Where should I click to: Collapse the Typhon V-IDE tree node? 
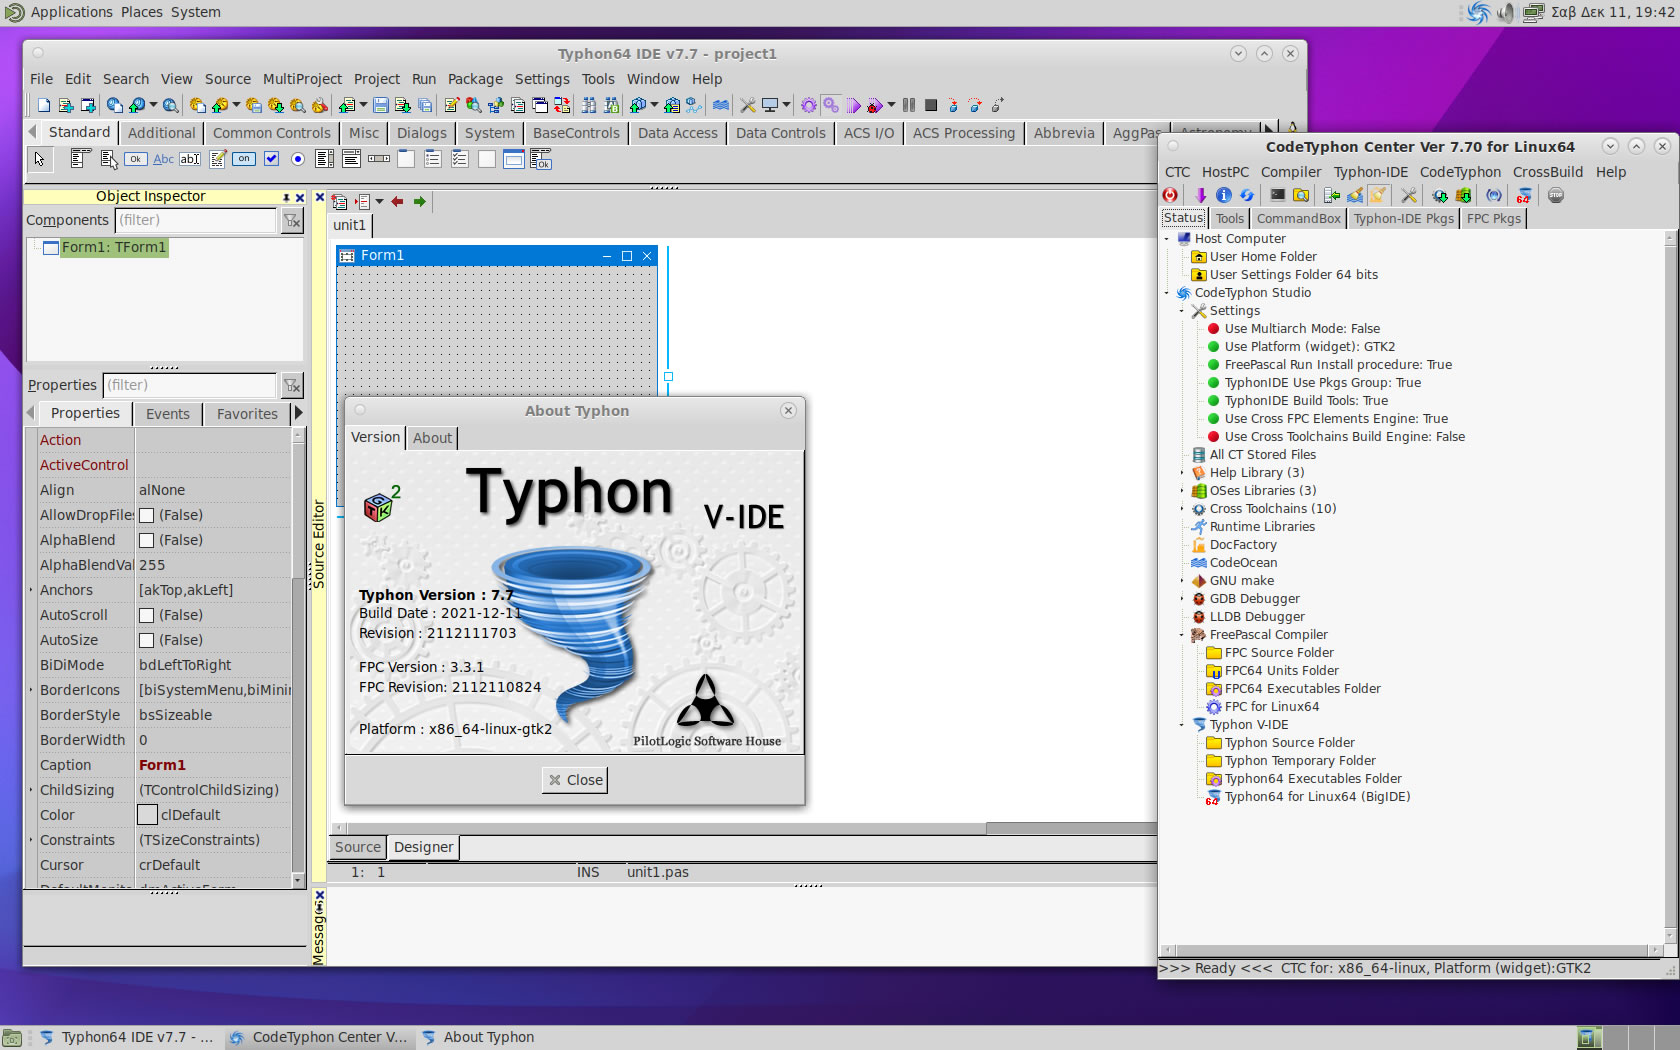(1182, 725)
